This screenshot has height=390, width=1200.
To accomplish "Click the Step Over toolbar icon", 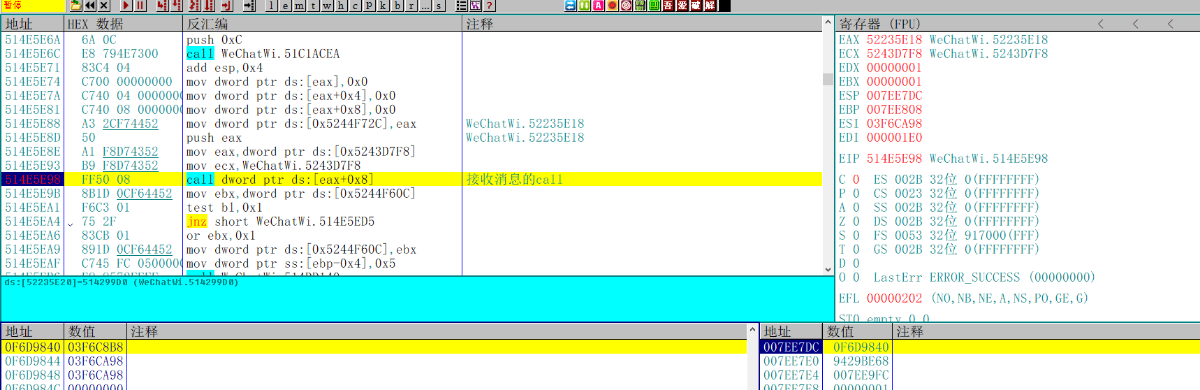I will pos(176,5).
